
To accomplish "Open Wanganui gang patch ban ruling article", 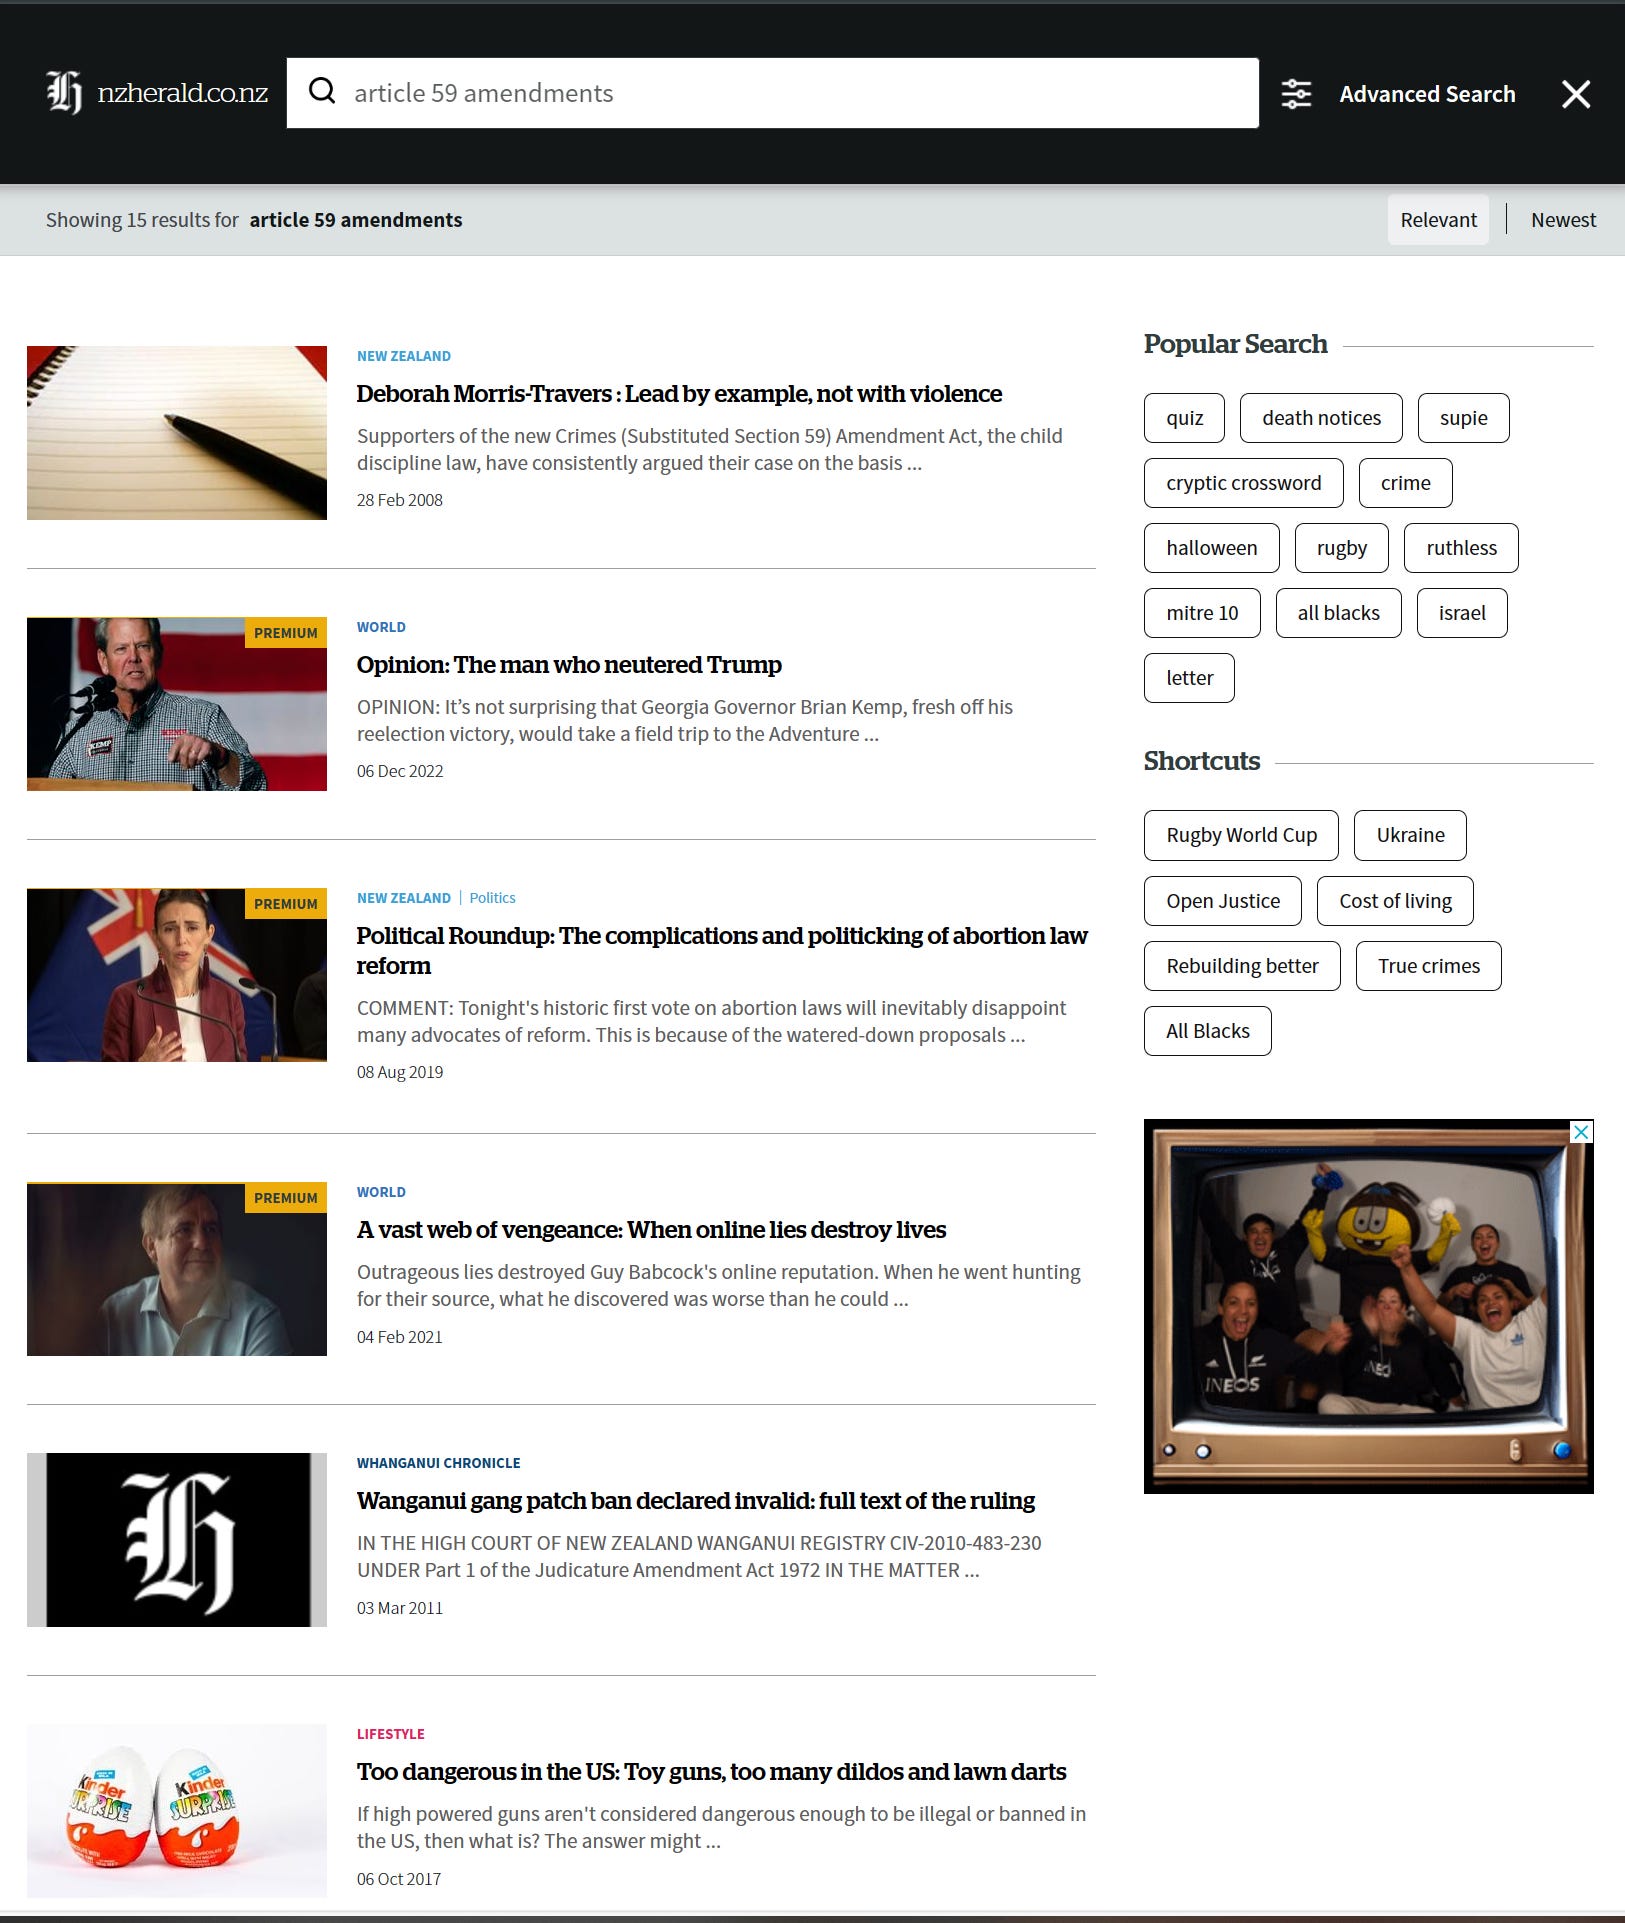I will pyautogui.click(x=695, y=1501).
